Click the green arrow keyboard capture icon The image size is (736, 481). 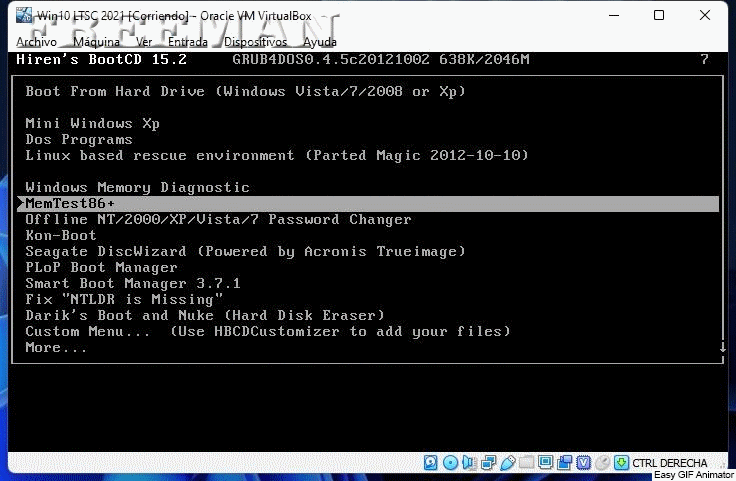pyautogui.click(x=621, y=463)
